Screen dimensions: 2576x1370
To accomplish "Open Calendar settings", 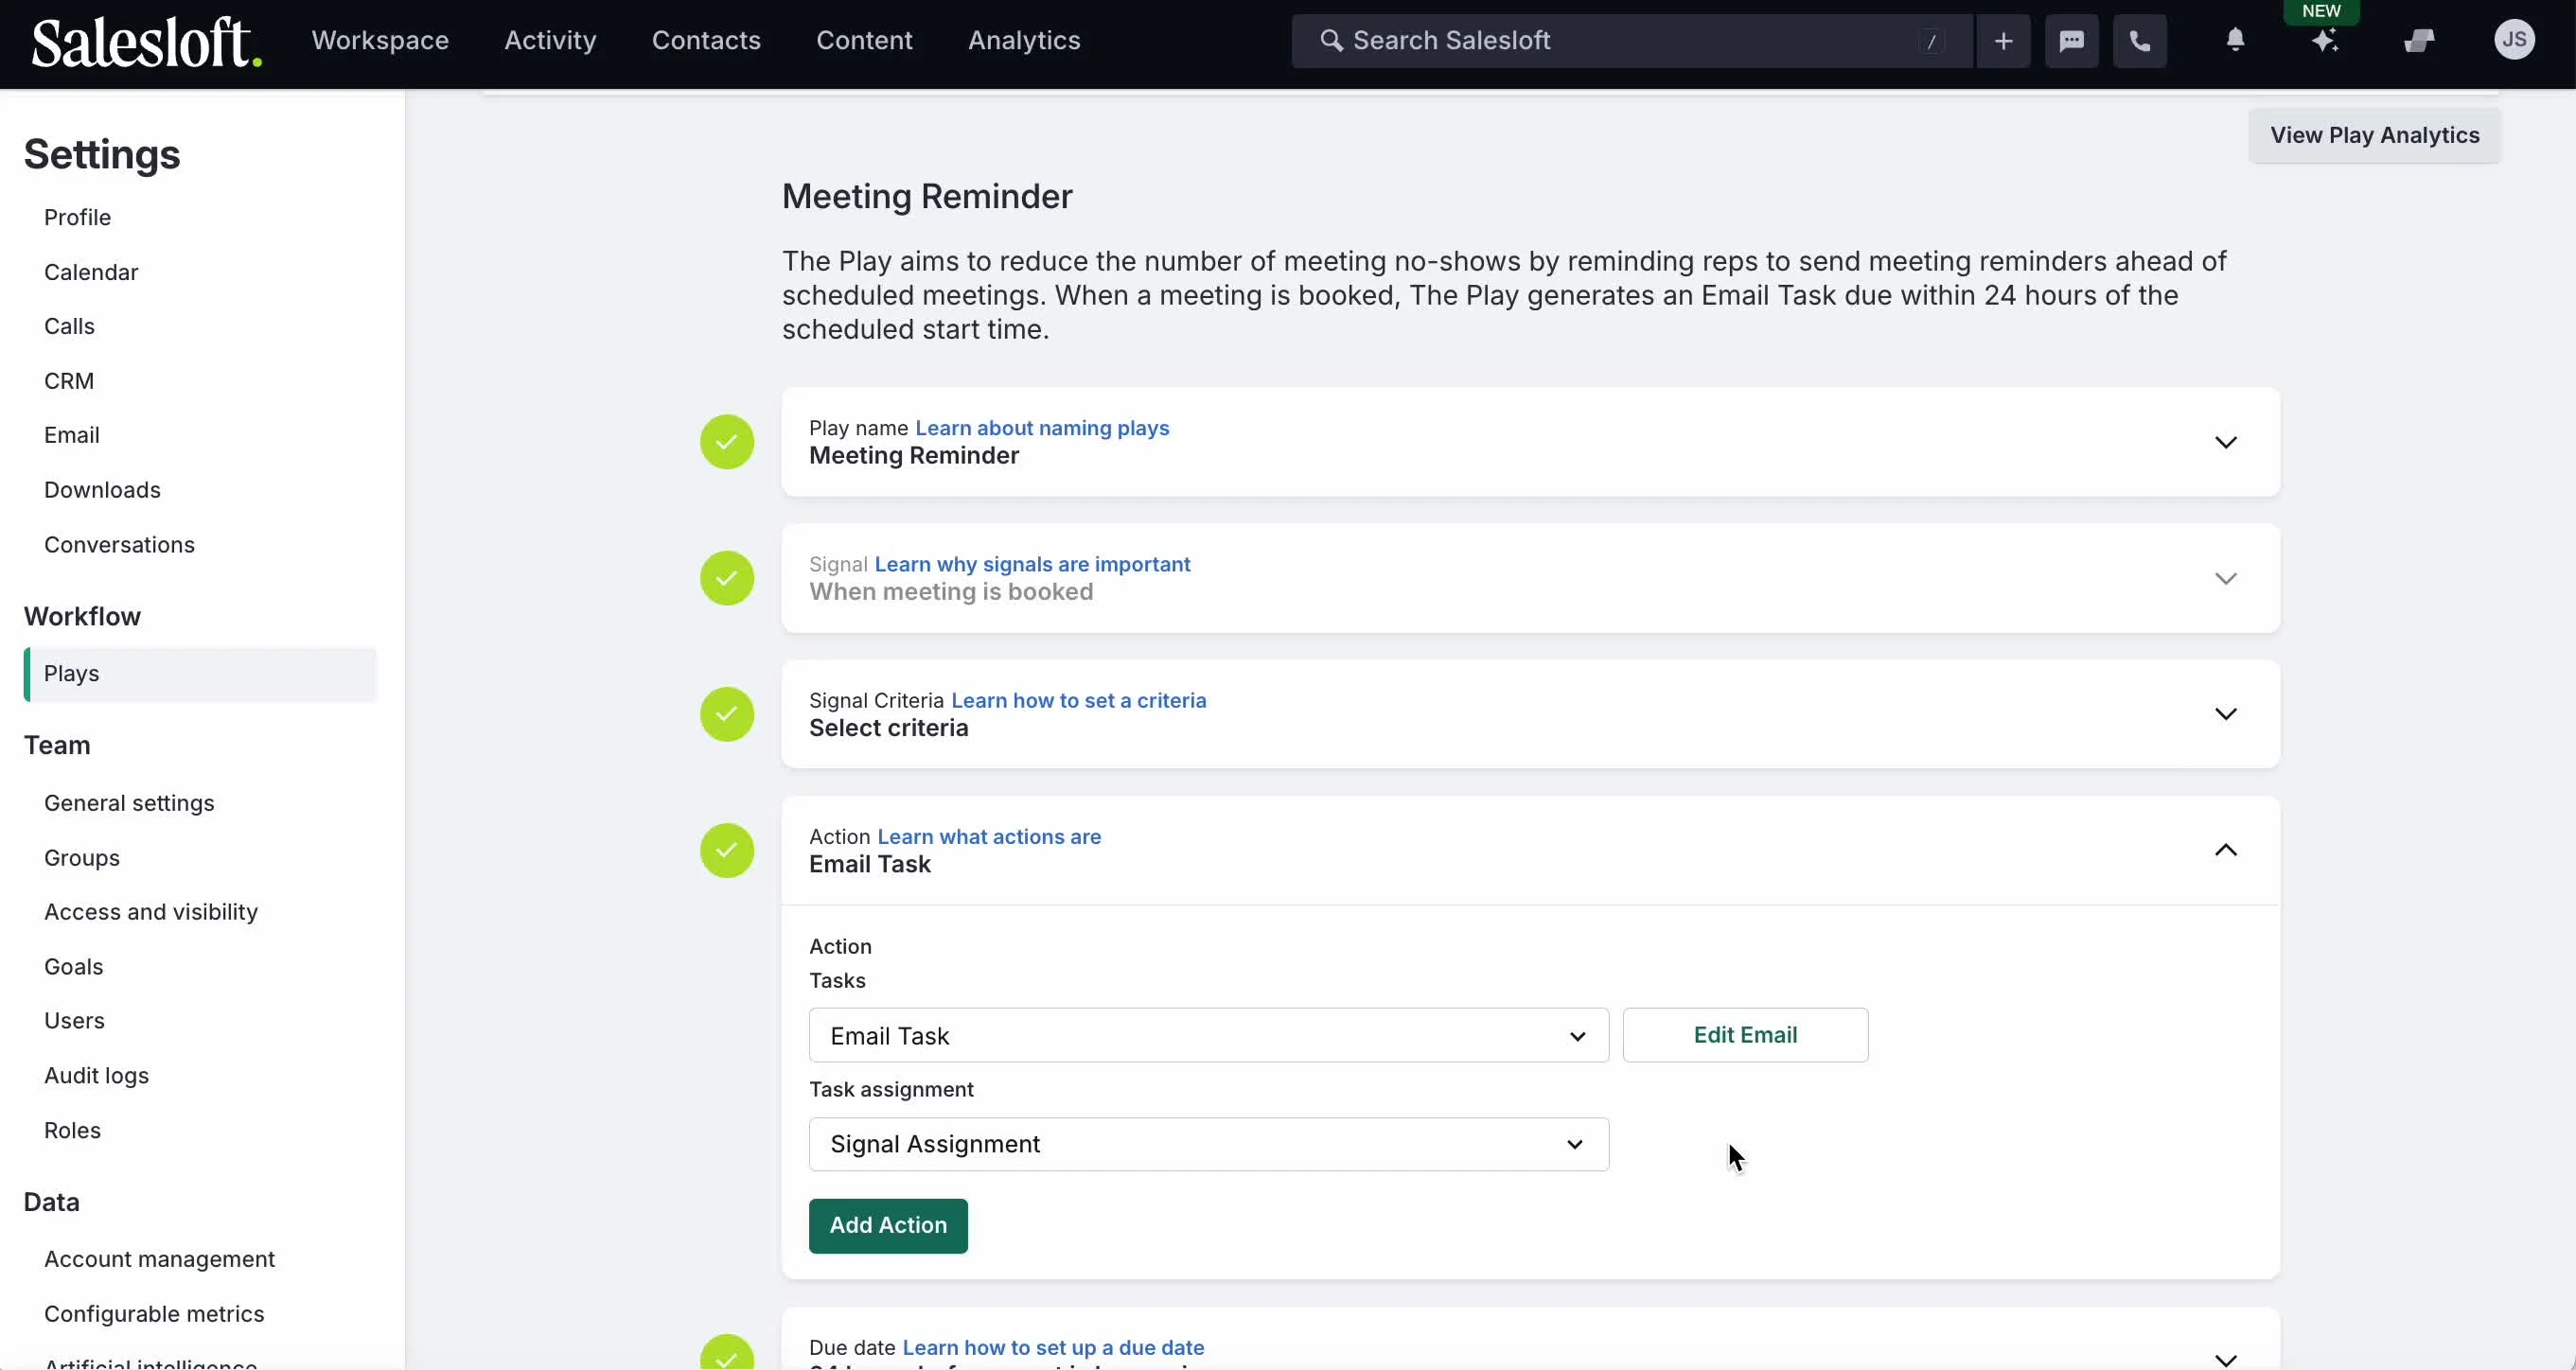I will pyautogui.click(x=91, y=272).
